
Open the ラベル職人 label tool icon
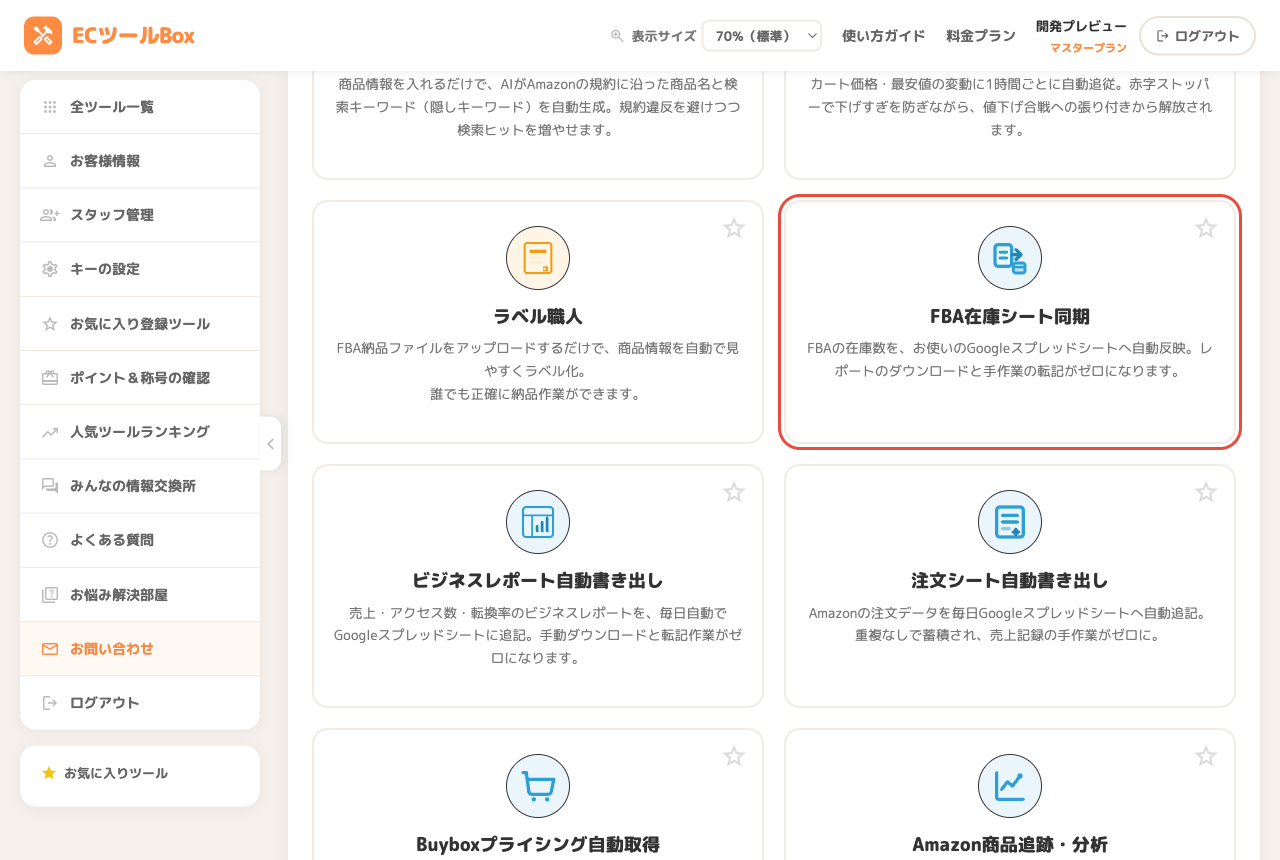pos(538,258)
